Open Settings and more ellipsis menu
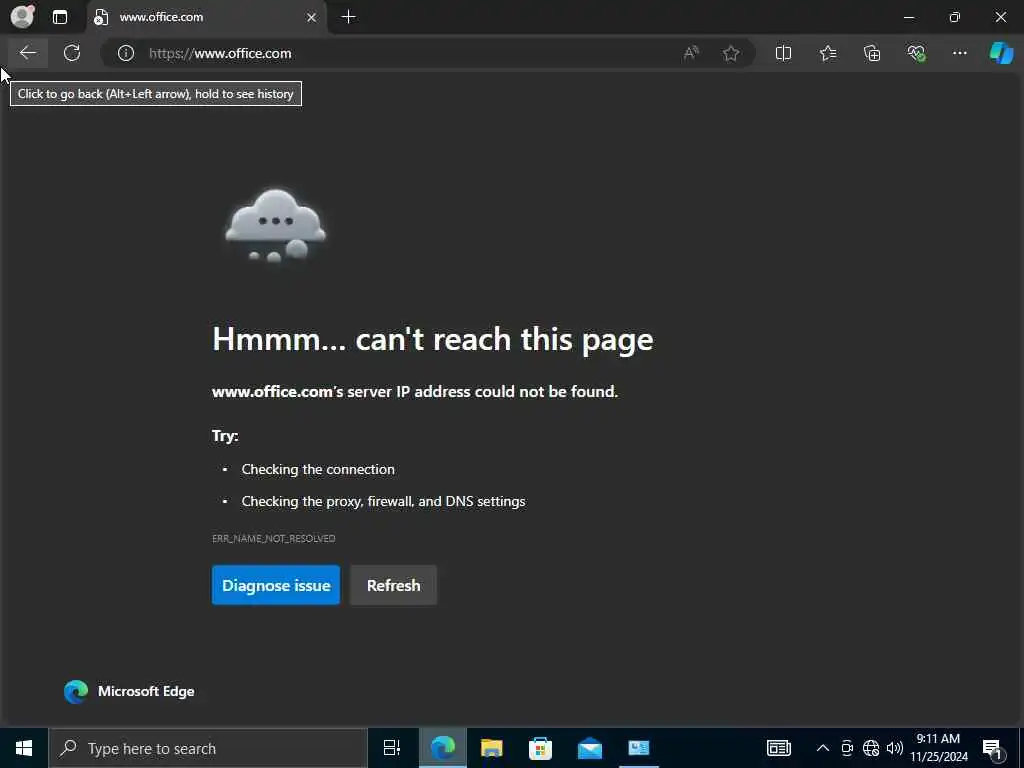1024x768 pixels. (x=959, y=53)
